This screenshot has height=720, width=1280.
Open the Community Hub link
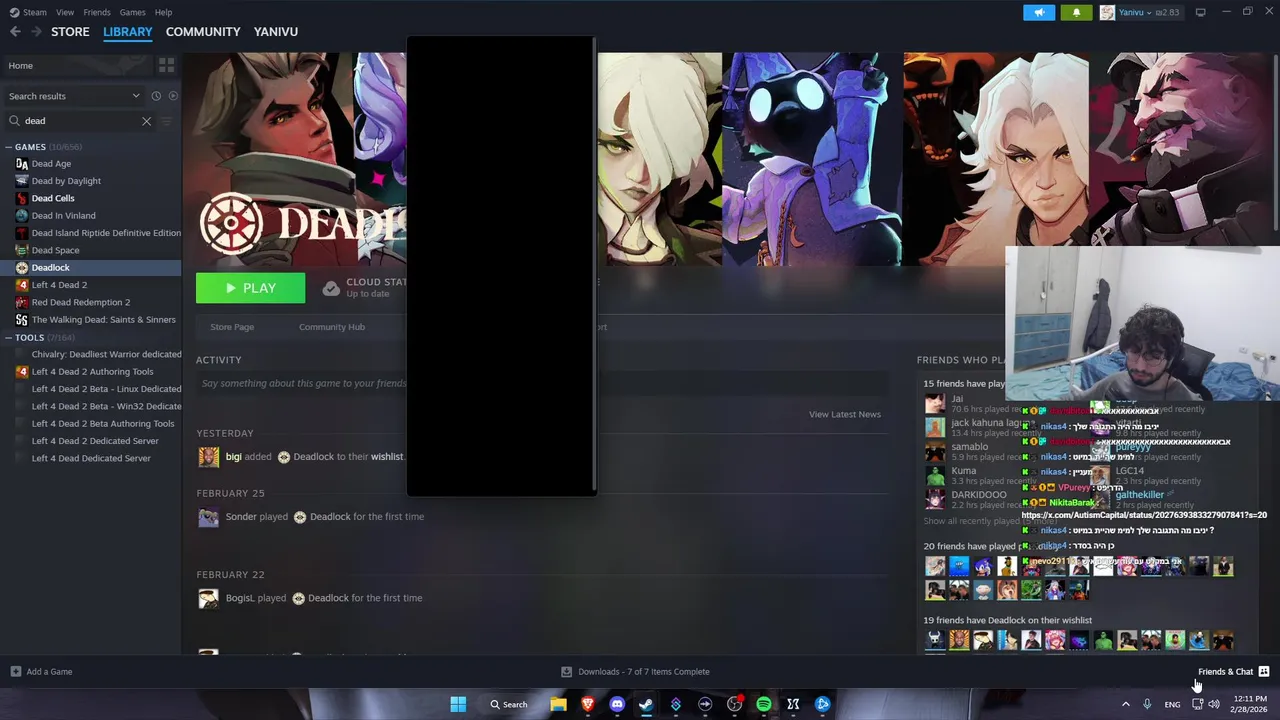pos(332,327)
